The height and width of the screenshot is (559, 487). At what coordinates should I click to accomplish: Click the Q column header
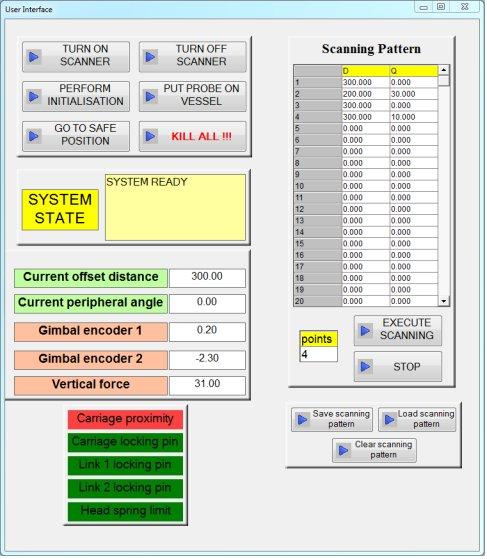[414, 71]
